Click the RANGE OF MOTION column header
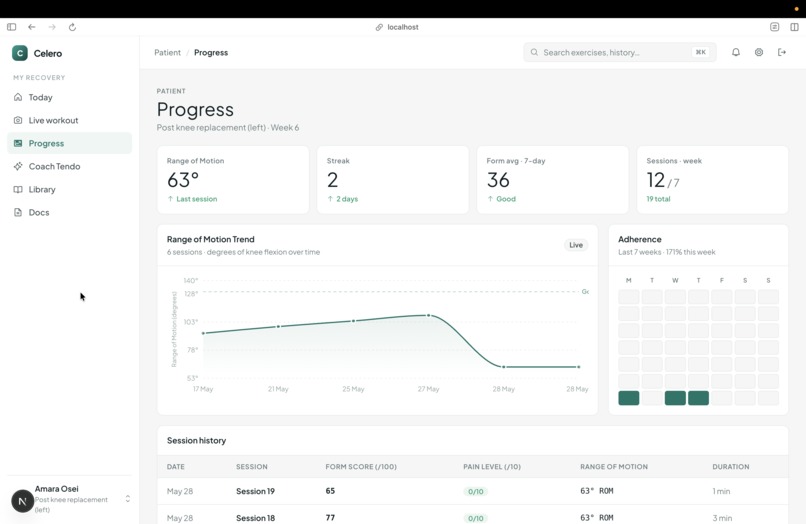806x524 pixels. (x=614, y=466)
